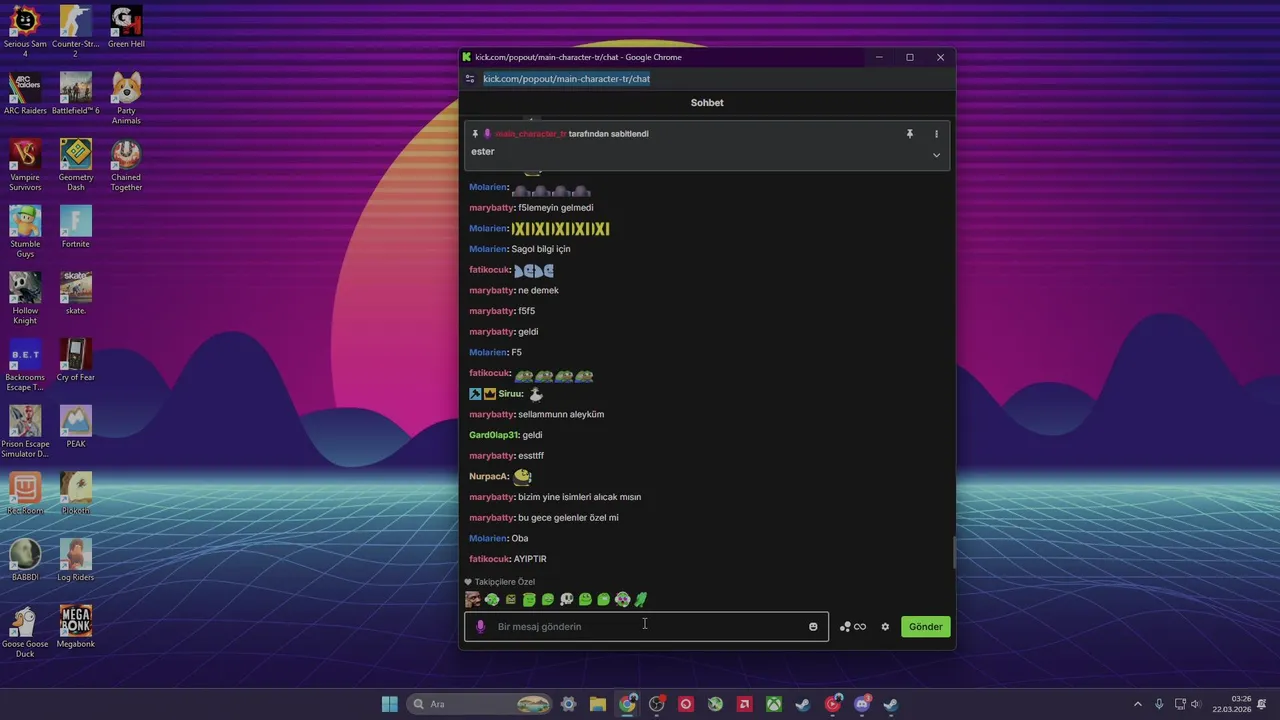Insert the pink-eyed clown emote
This screenshot has width=1280, height=720.
[x=622, y=599]
